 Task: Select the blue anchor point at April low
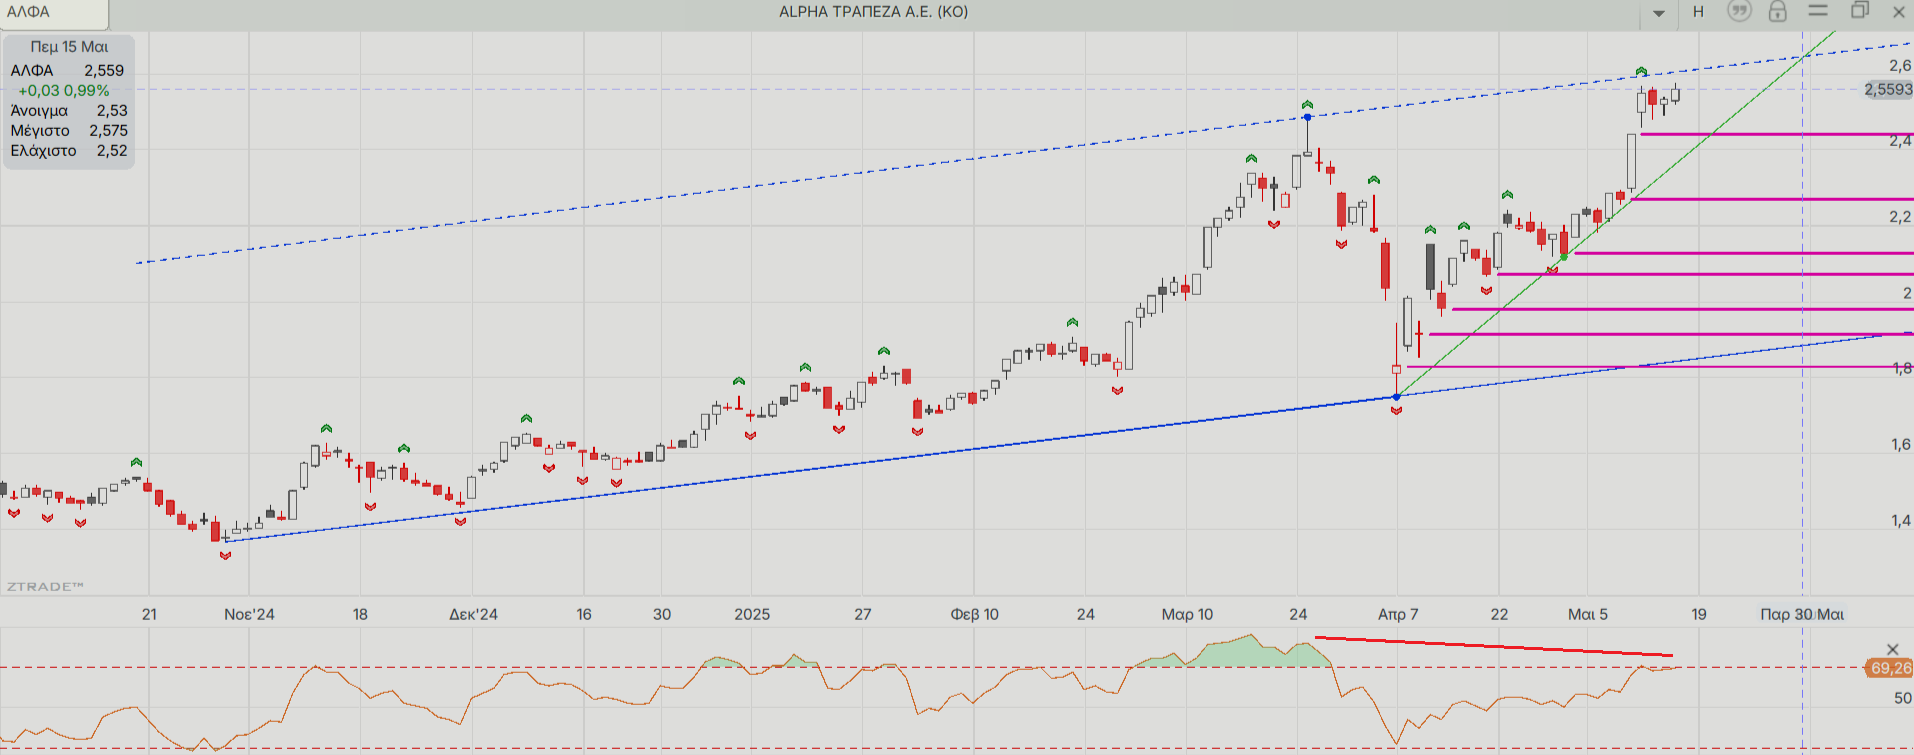[1397, 397]
